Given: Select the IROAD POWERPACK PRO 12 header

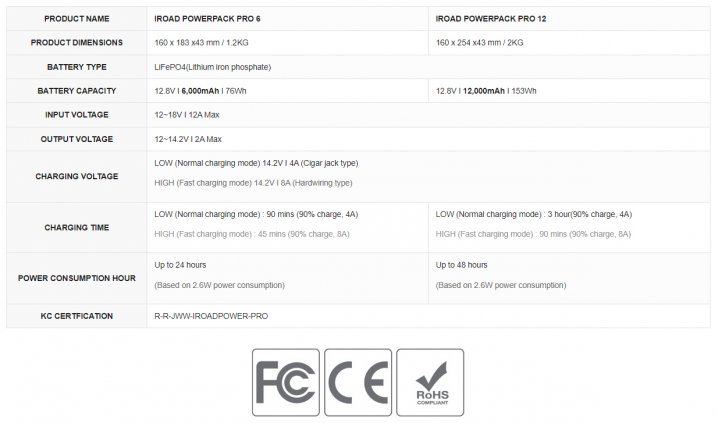Looking at the screenshot, I should point(491,19).
